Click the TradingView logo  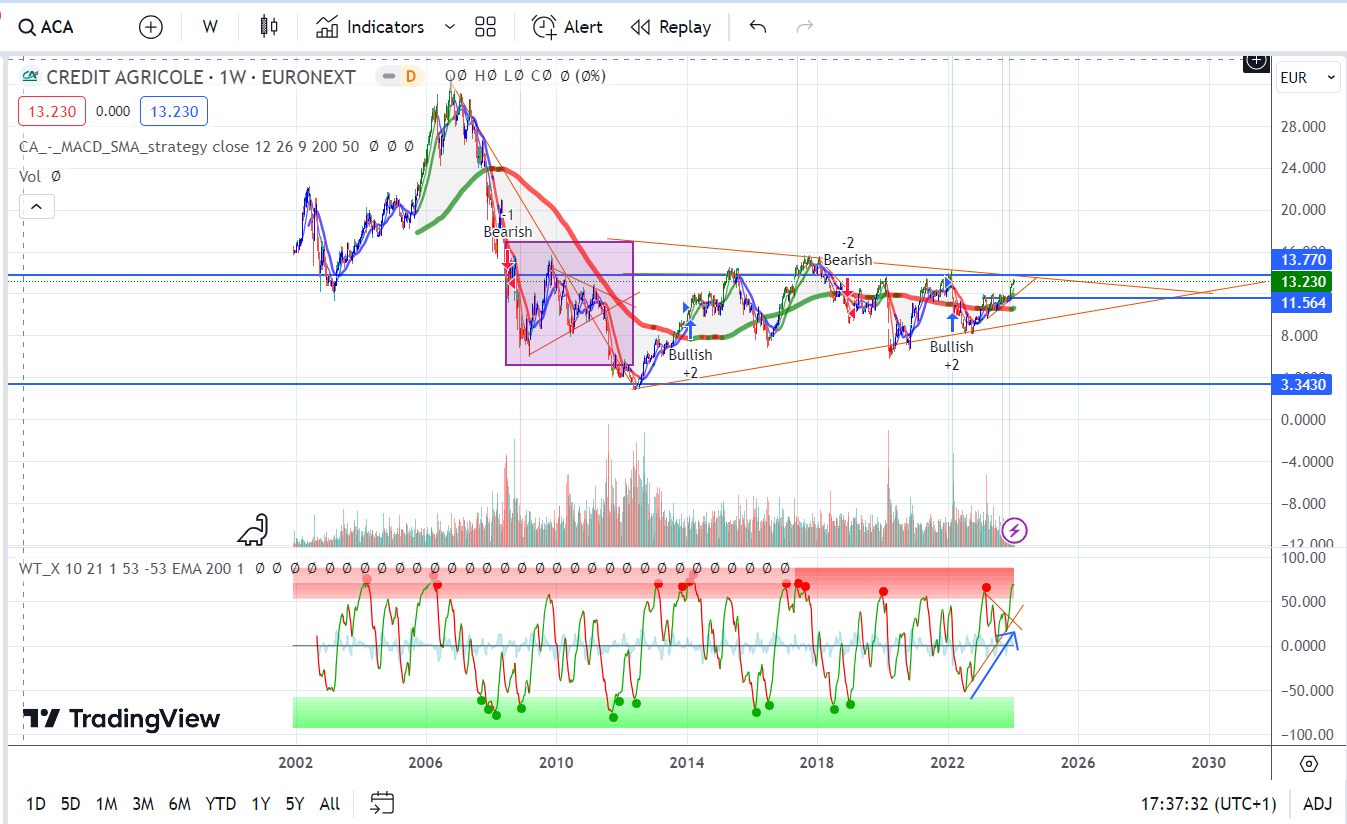tap(121, 718)
